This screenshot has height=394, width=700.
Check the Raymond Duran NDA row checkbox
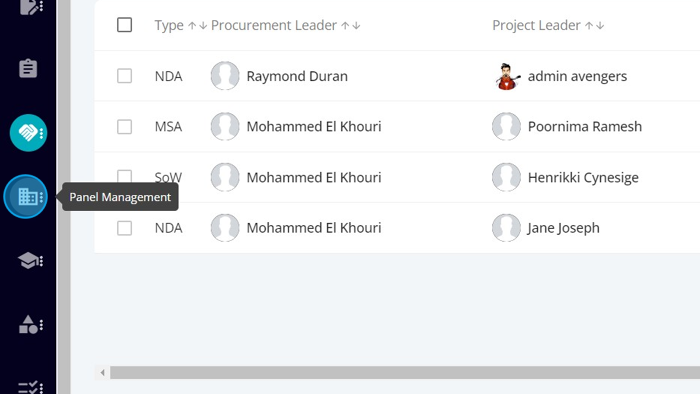pyautogui.click(x=125, y=76)
